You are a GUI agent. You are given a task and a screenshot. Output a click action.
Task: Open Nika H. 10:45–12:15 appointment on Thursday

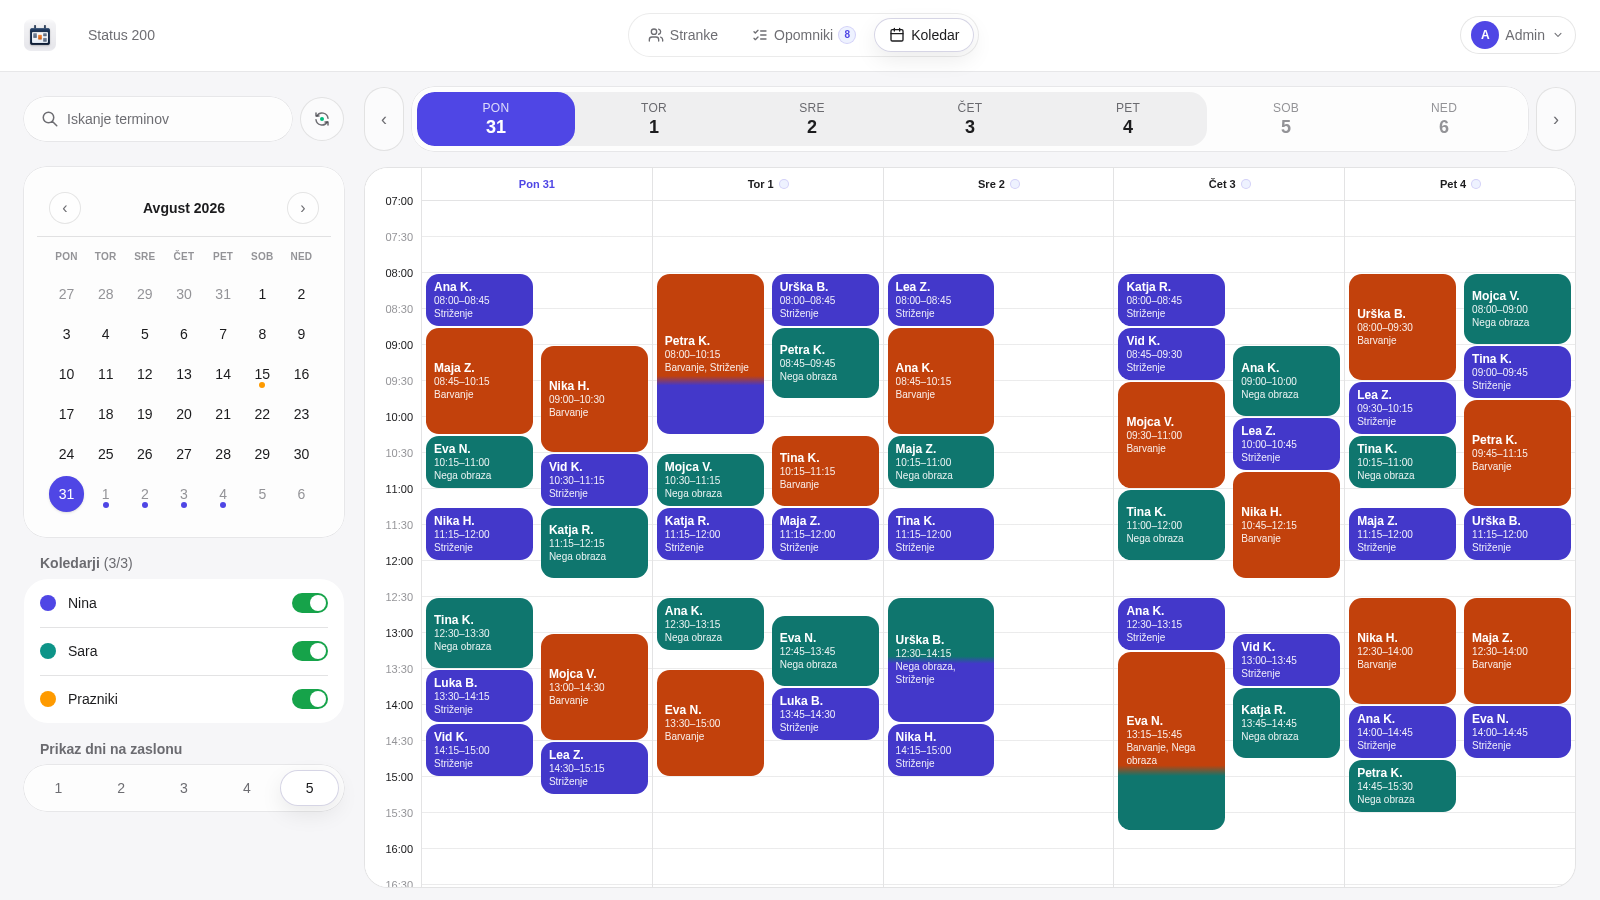point(1286,525)
